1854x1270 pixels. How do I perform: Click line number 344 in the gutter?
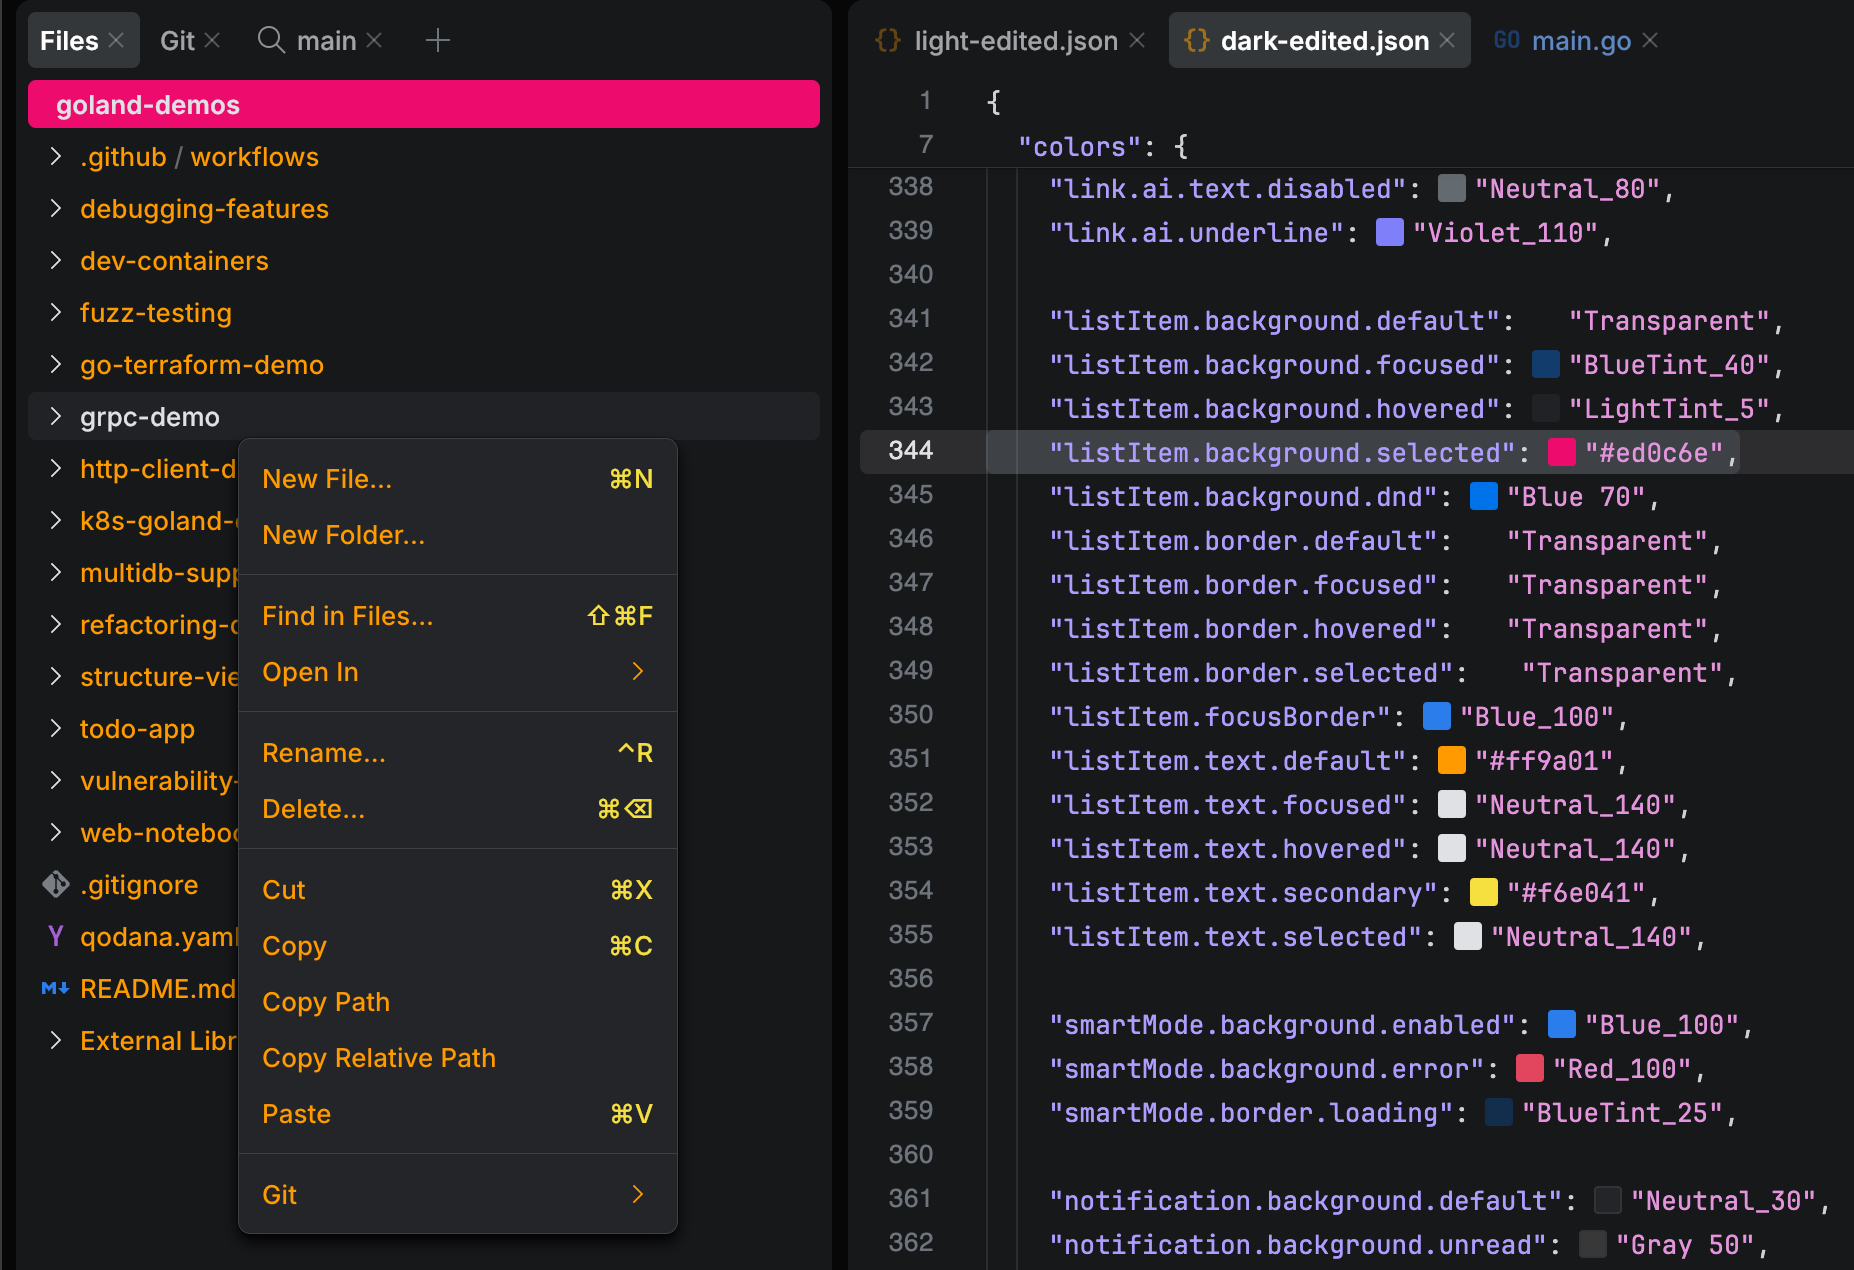pos(909,452)
